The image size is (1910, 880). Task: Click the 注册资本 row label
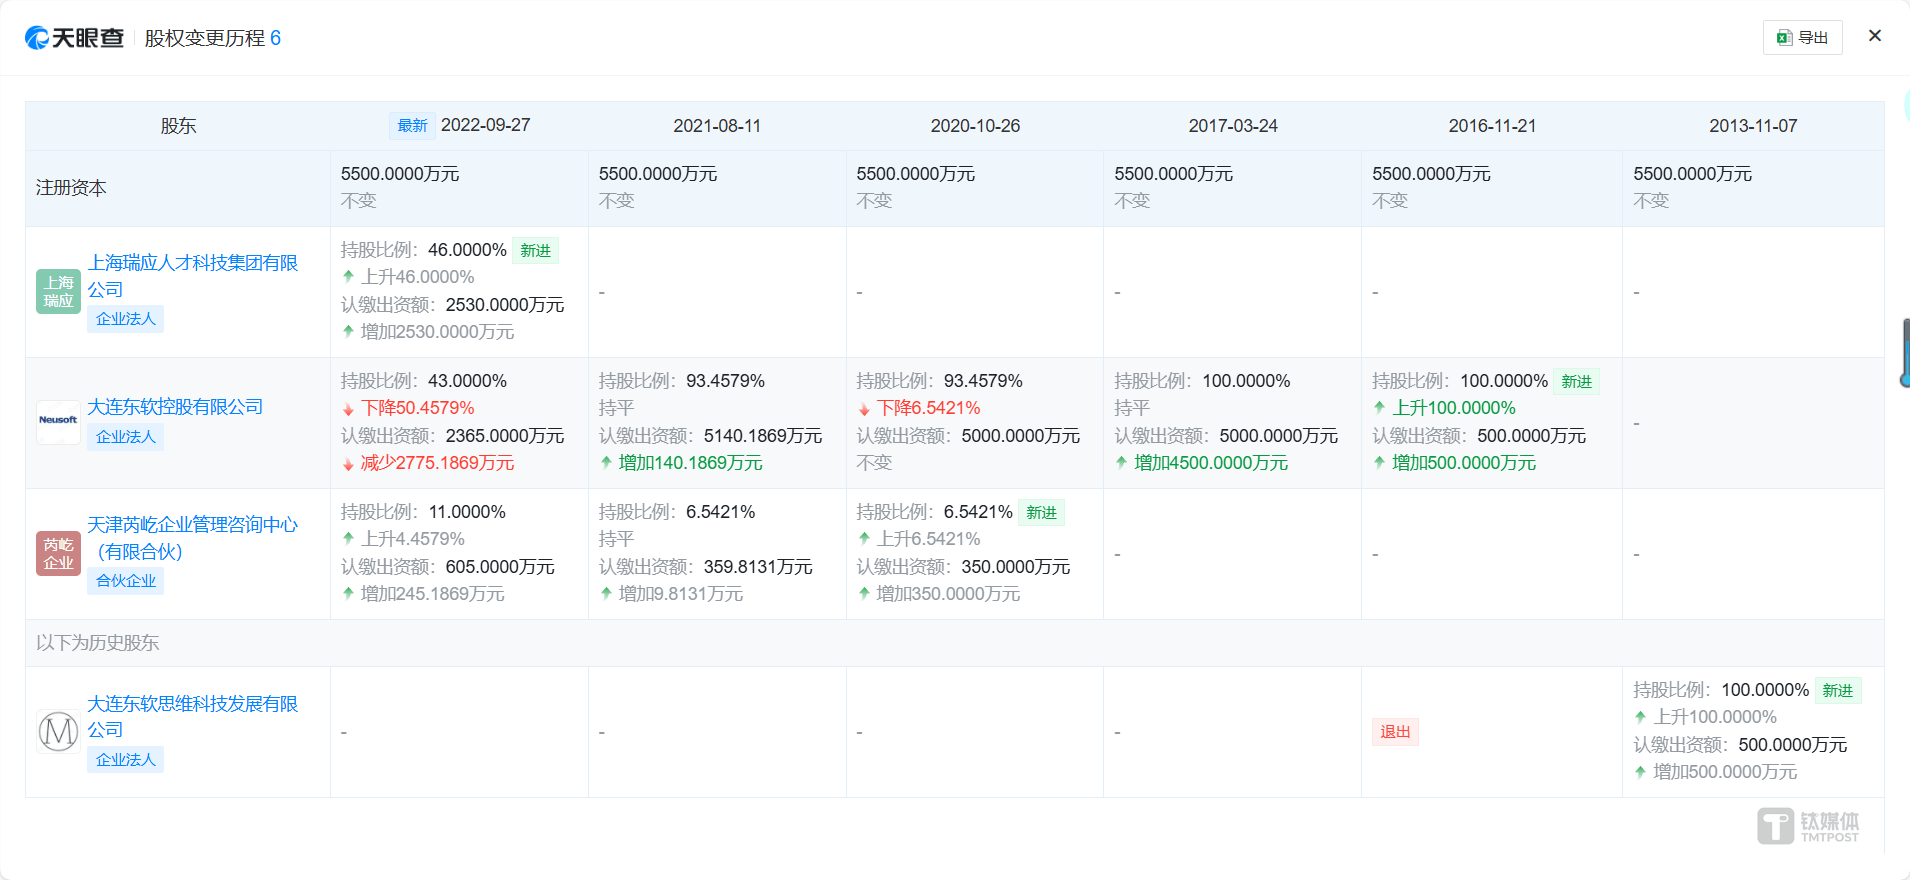(x=71, y=188)
